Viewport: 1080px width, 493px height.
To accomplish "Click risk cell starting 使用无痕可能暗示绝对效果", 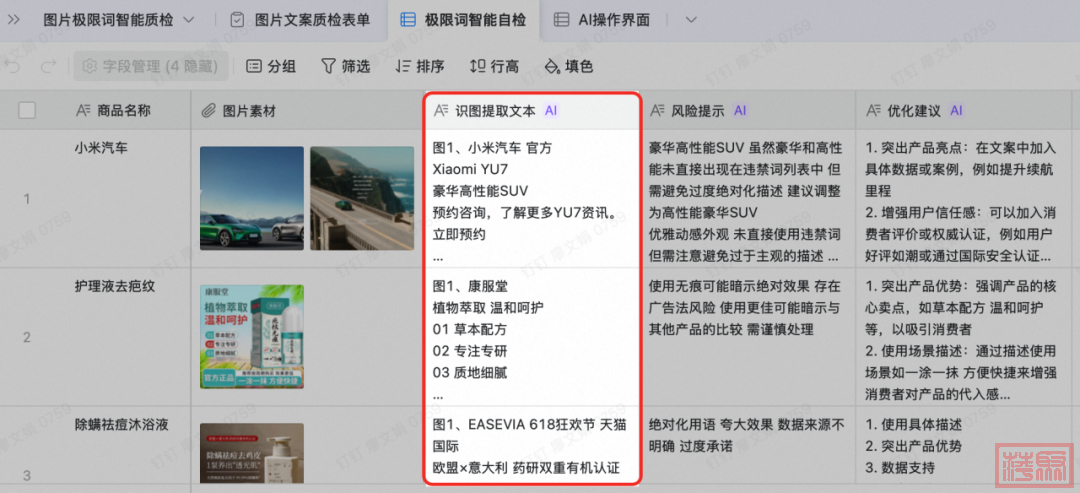I will click(x=749, y=337).
